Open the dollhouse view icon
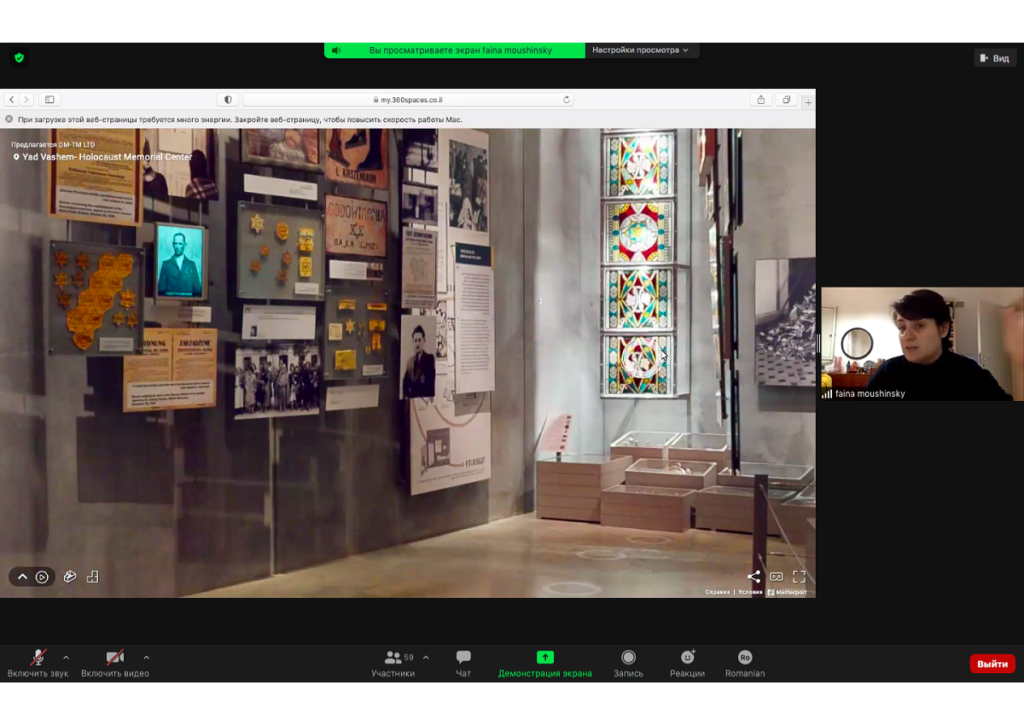The width and height of the screenshot is (1024, 726). coord(70,576)
